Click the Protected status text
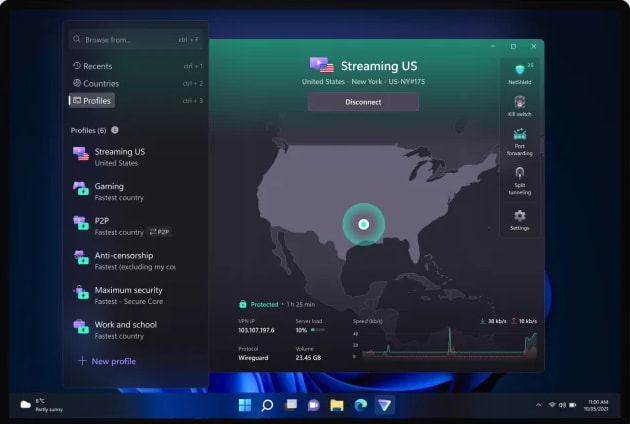The width and height of the screenshot is (630, 424). click(x=264, y=304)
